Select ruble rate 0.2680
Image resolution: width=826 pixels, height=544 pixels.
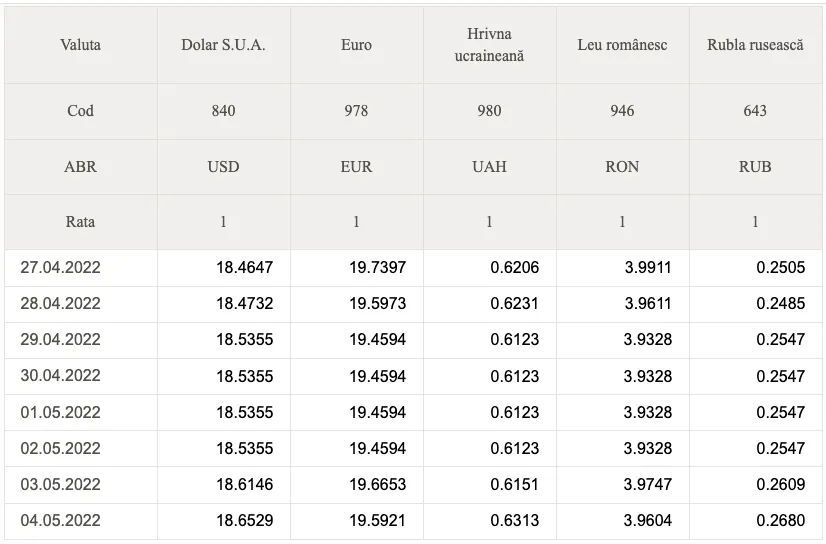[x=781, y=521]
